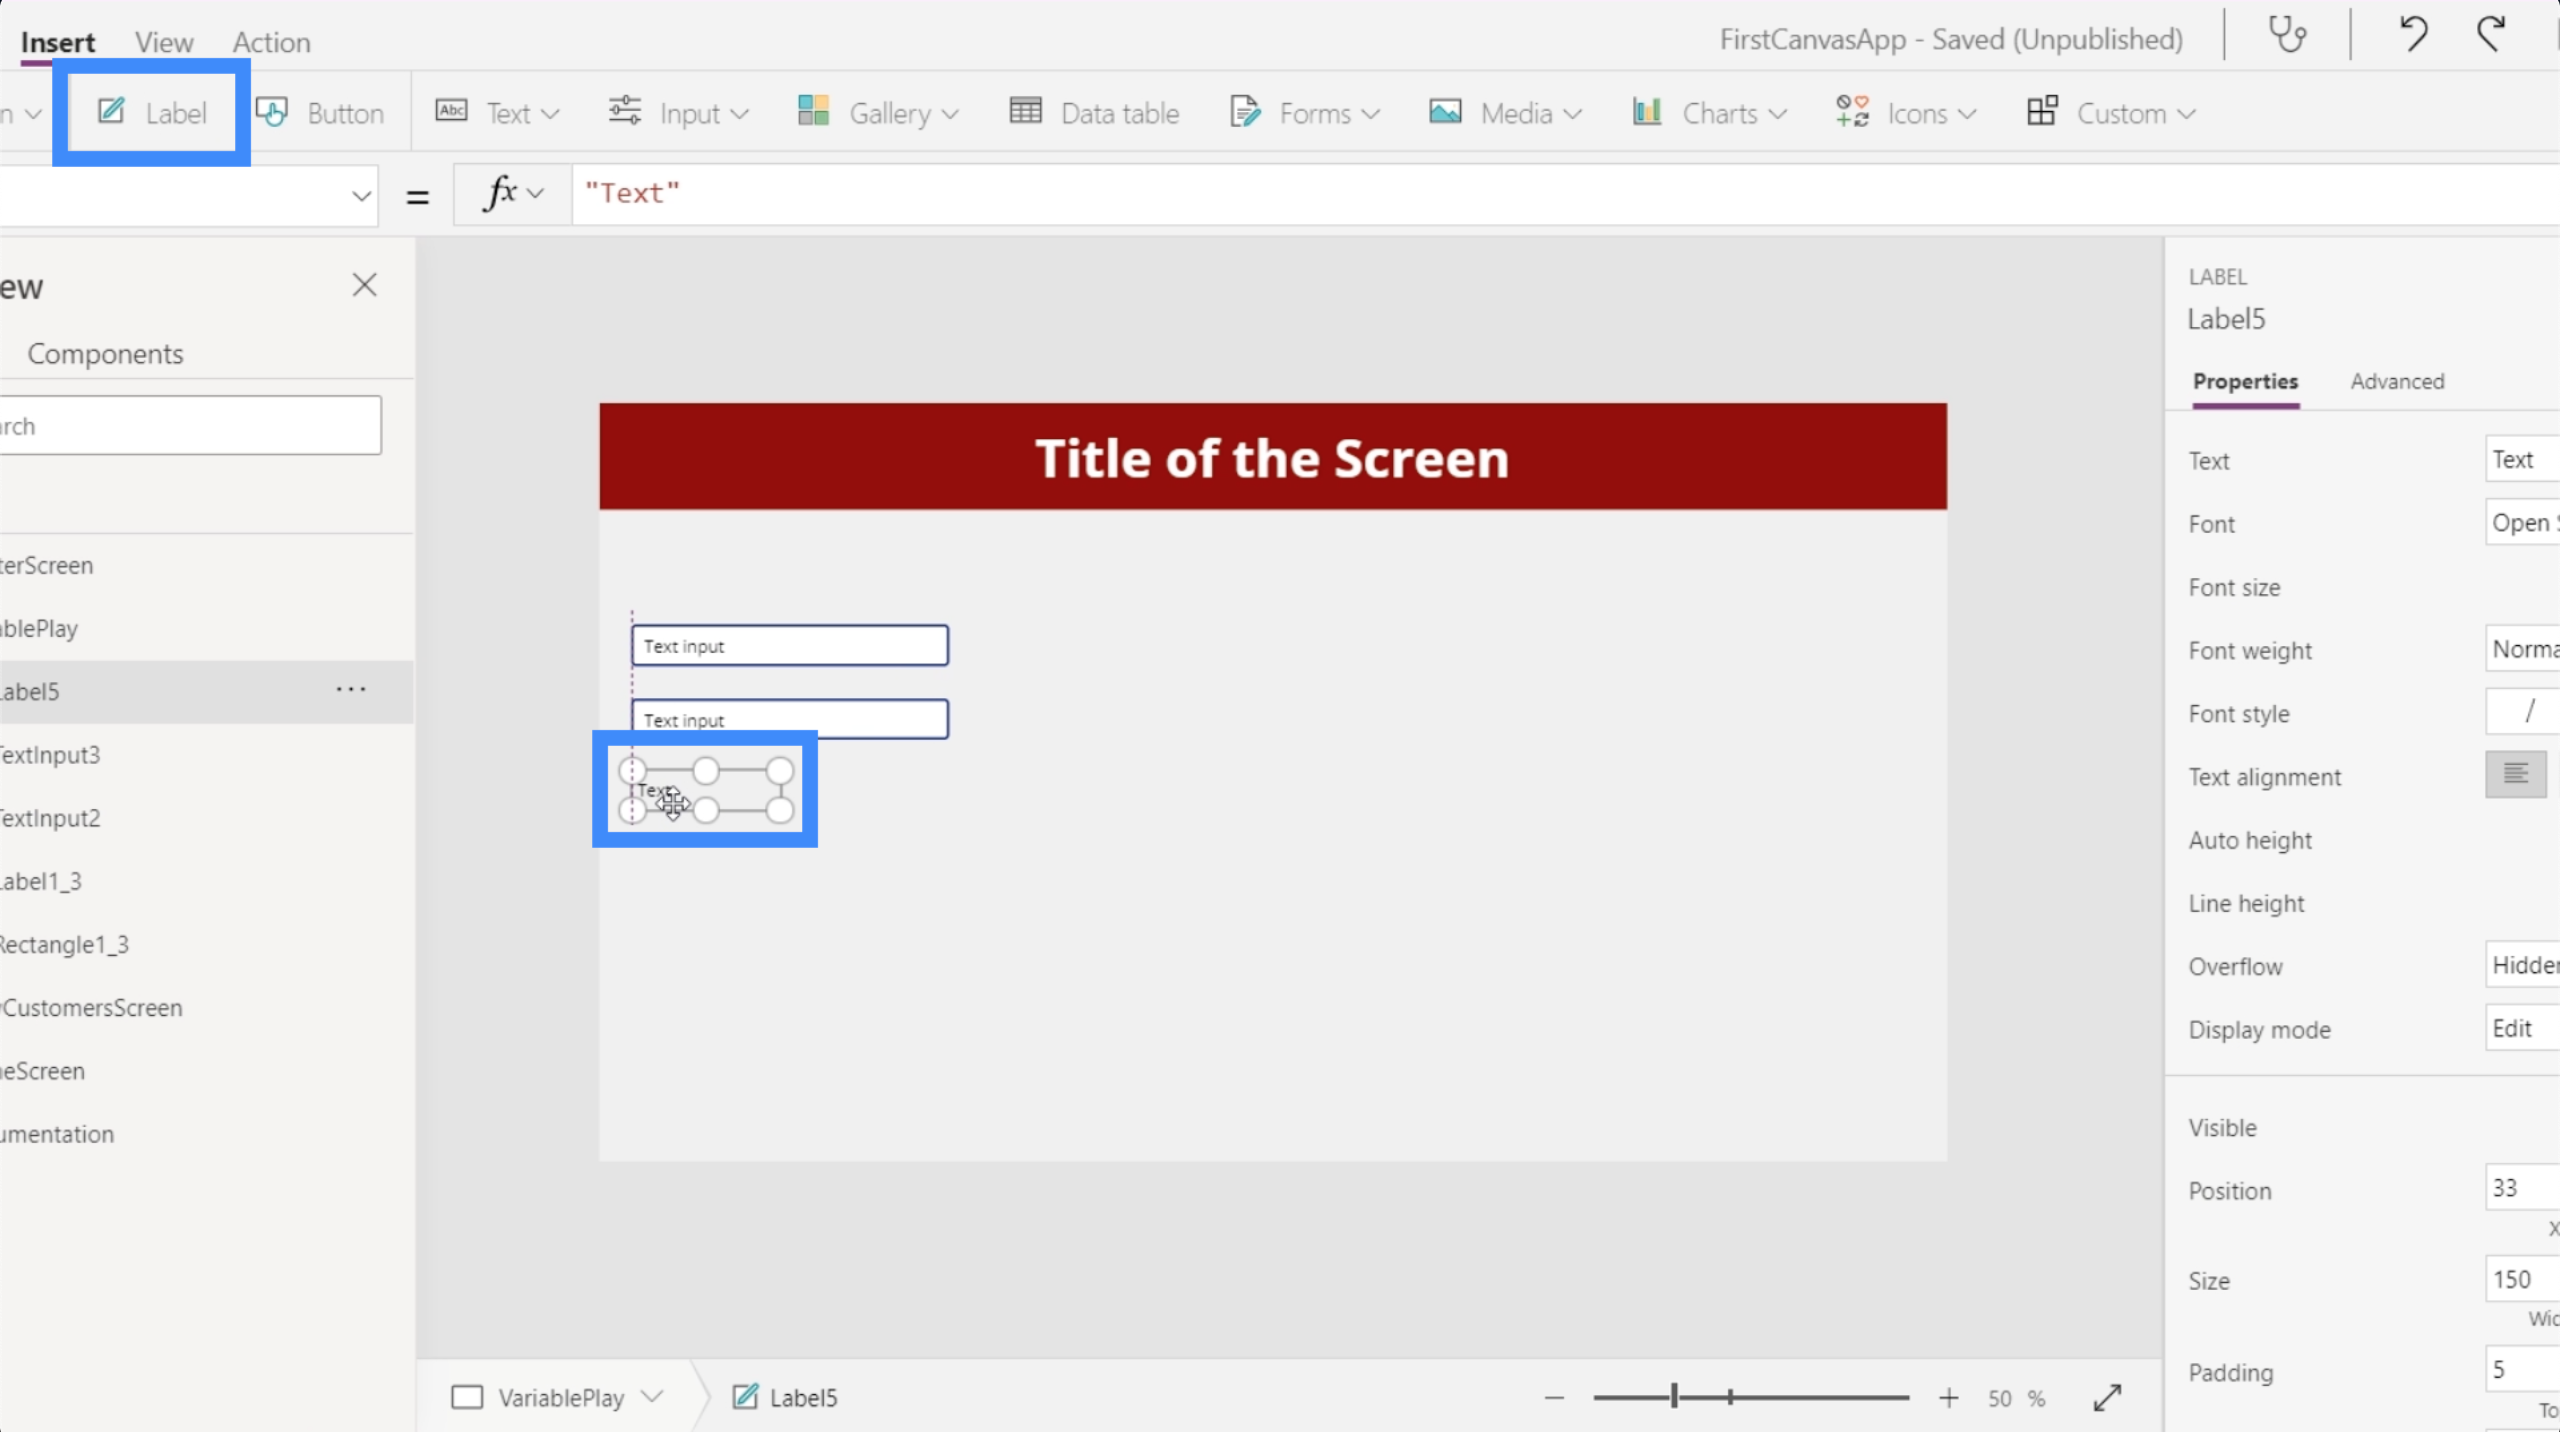Open the Overflow dropdown

(x=2522, y=964)
